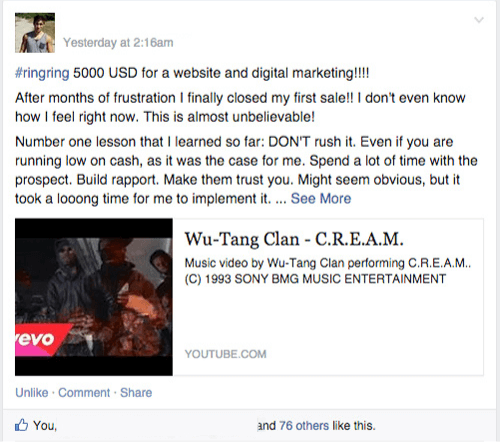The height and width of the screenshot is (442, 500).
Task: Click the thumbs-up like icon
Action: [x=22, y=425]
